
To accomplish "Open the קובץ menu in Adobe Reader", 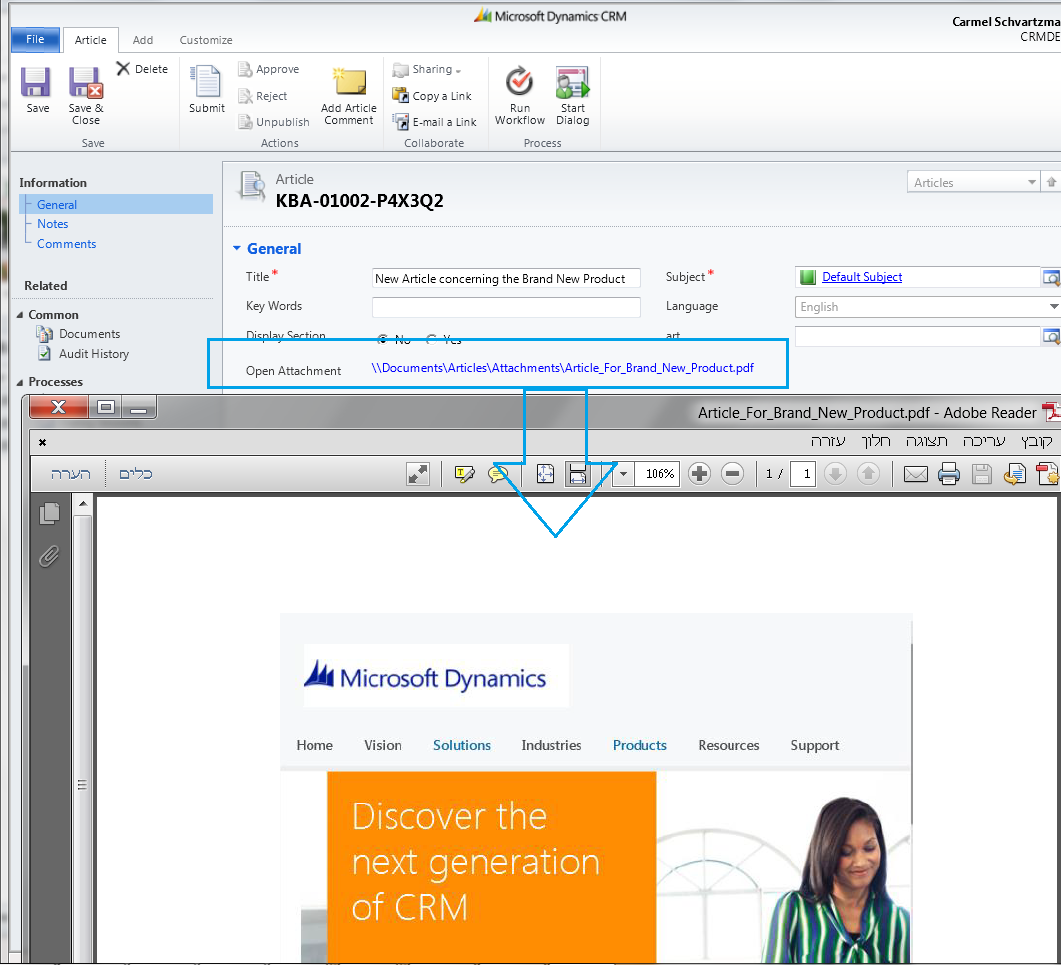I will coord(1037,441).
